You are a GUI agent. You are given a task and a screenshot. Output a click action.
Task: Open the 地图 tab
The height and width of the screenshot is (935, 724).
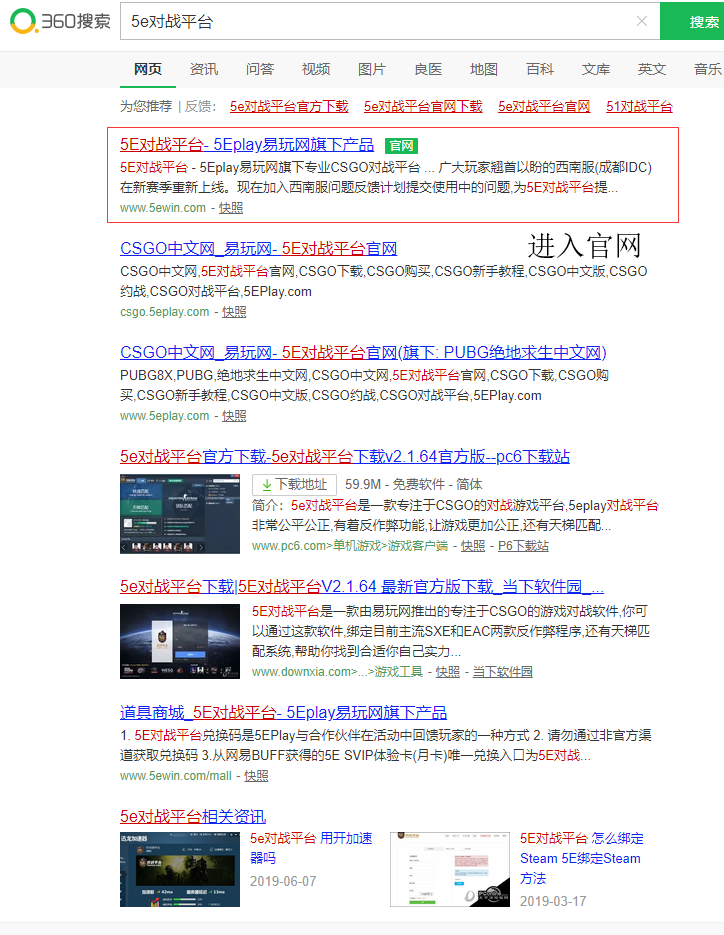pos(484,69)
